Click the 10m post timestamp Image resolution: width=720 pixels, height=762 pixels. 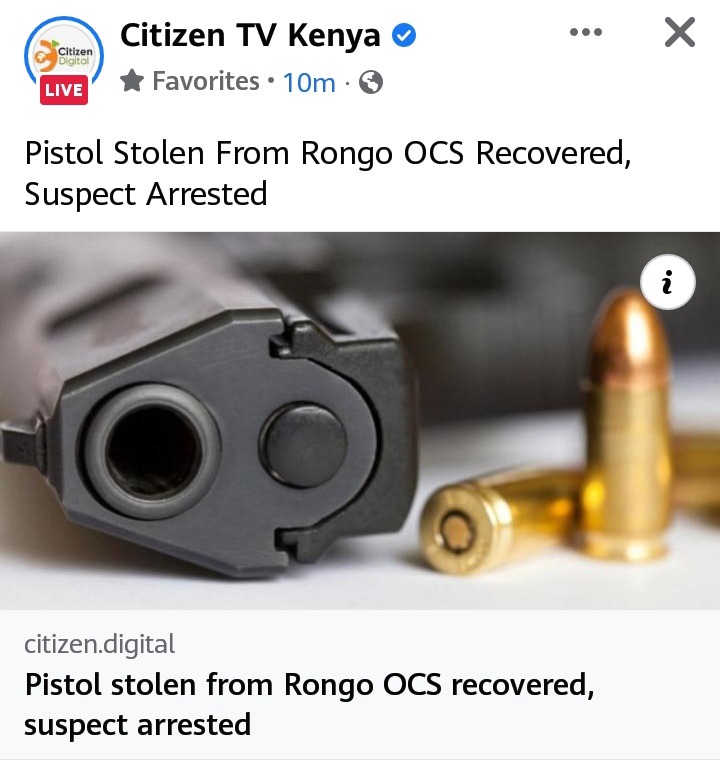pos(309,82)
